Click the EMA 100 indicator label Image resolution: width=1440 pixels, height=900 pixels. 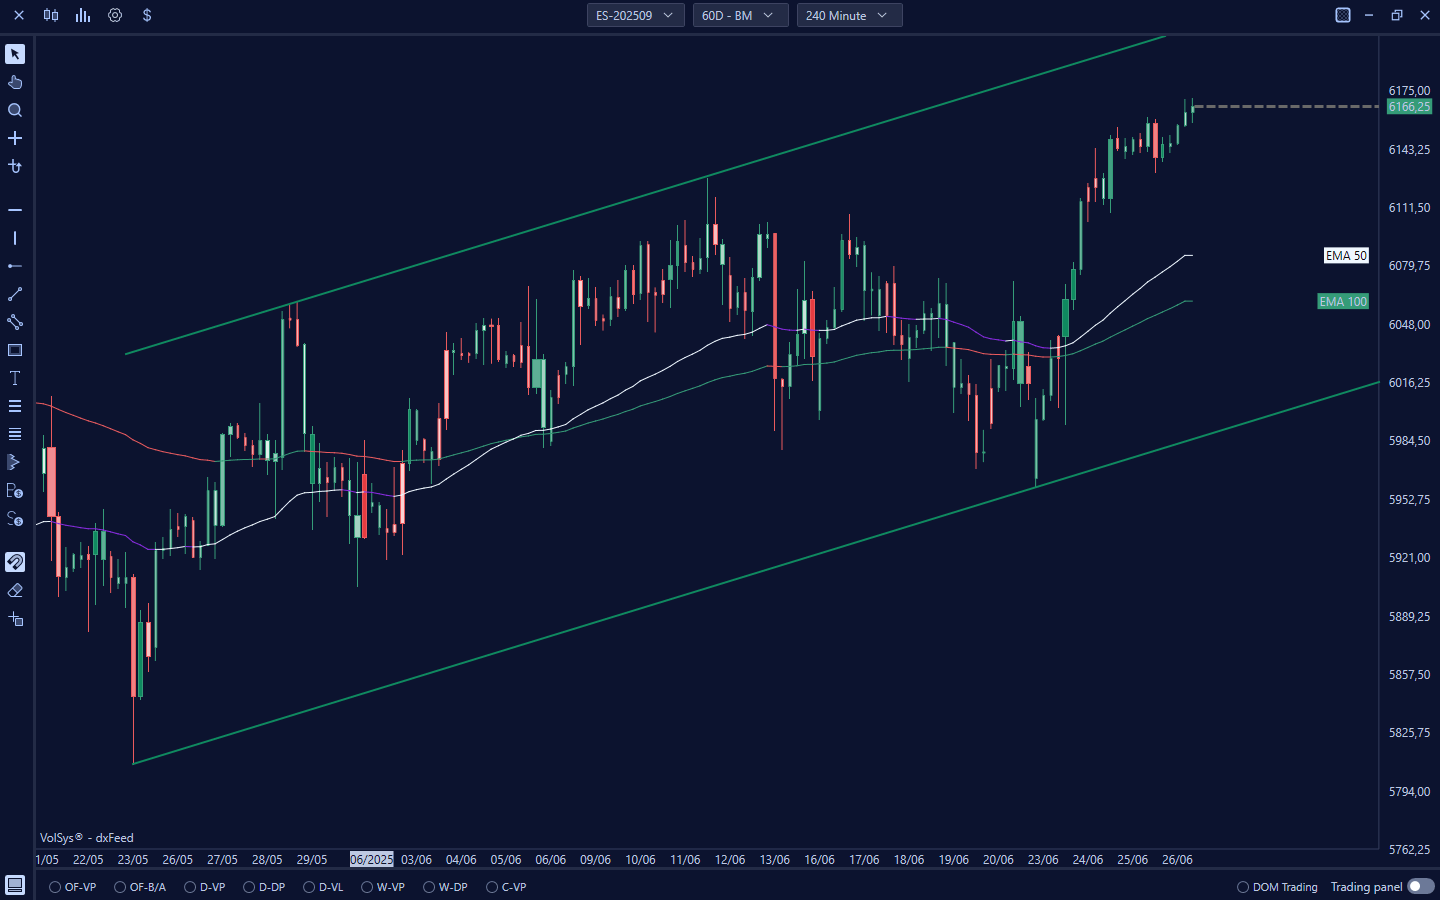point(1342,302)
